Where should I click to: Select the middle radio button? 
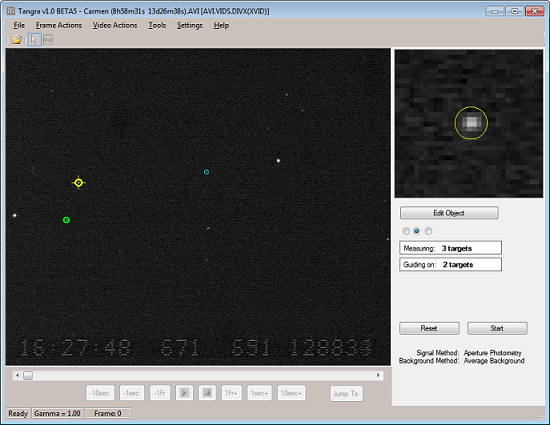click(x=417, y=231)
